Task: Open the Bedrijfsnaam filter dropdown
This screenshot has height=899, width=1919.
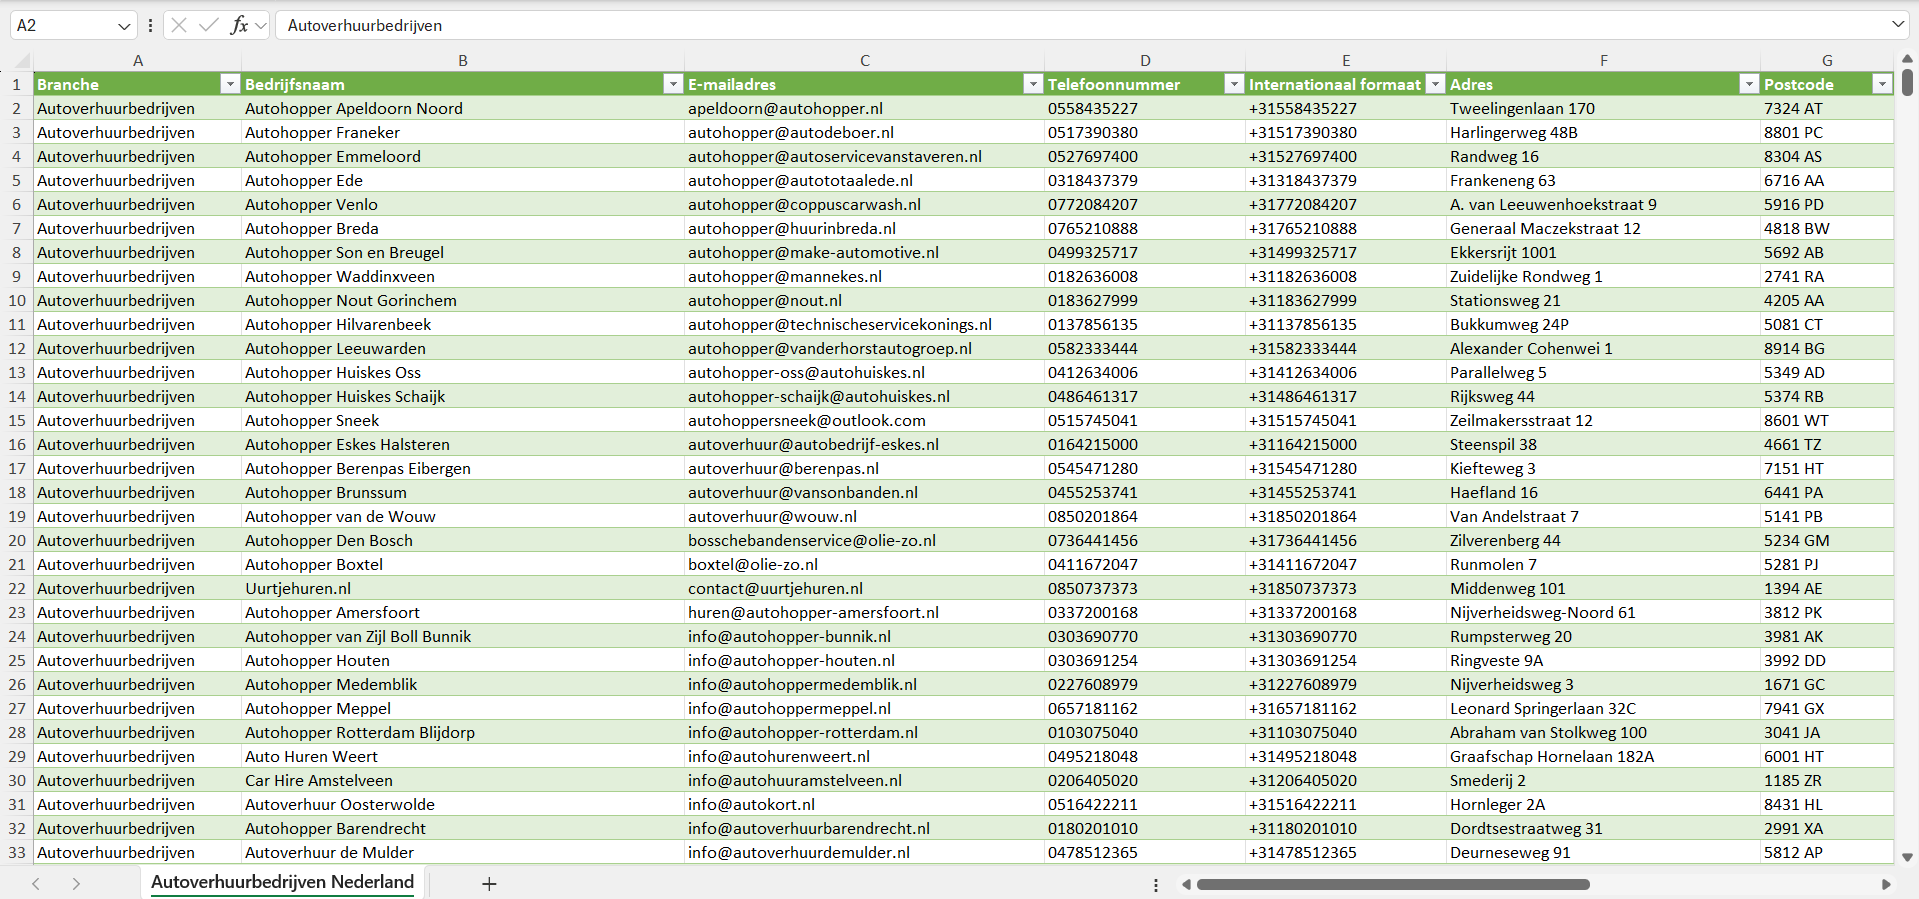Action: click(x=673, y=84)
